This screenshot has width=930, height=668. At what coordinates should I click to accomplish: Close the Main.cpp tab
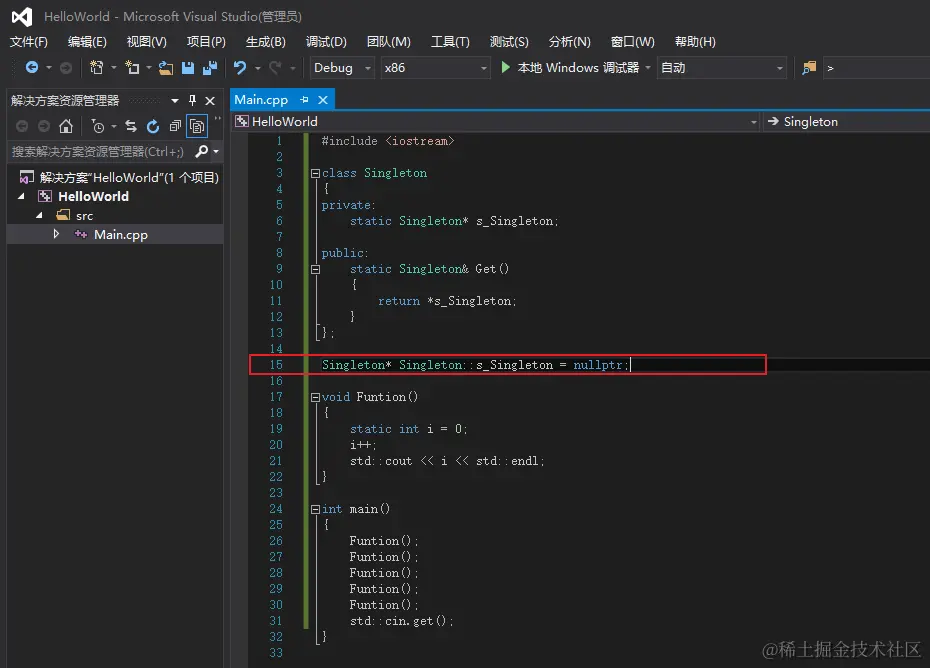[x=323, y=100]
